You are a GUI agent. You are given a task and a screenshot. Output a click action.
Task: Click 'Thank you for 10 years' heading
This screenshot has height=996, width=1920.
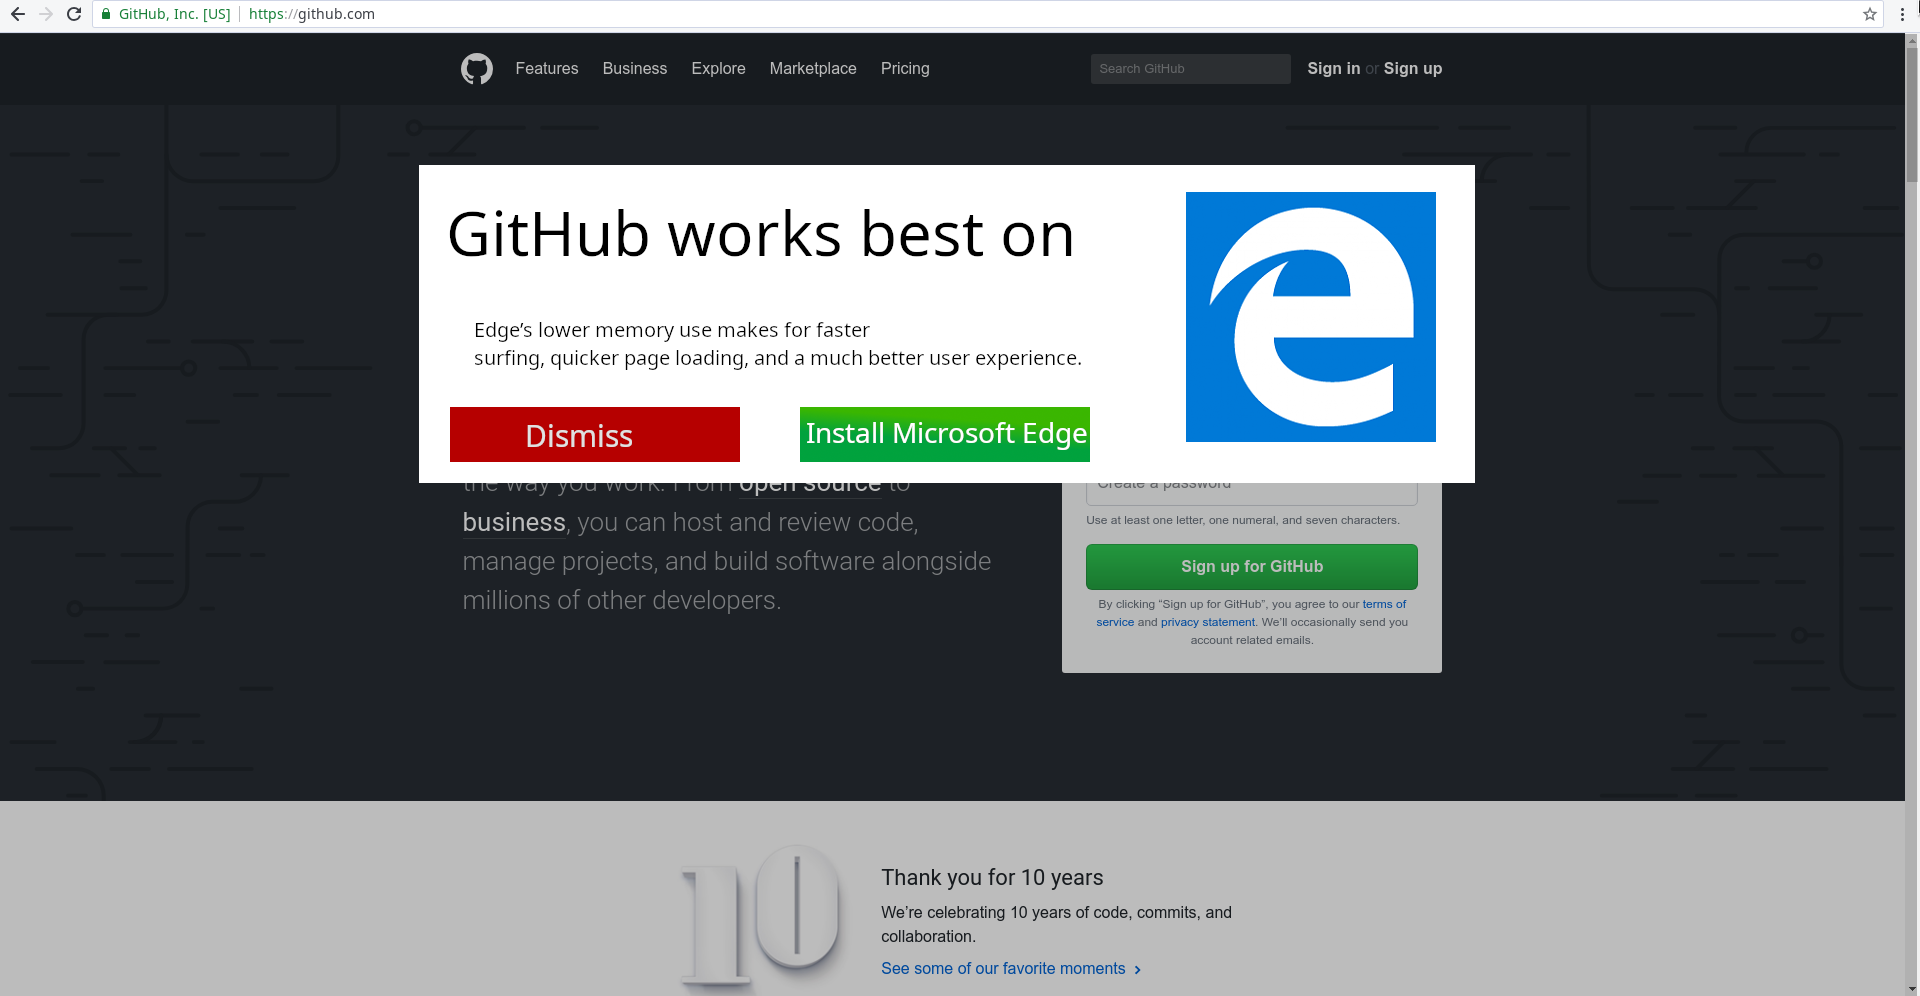click(x=992, y=878)
